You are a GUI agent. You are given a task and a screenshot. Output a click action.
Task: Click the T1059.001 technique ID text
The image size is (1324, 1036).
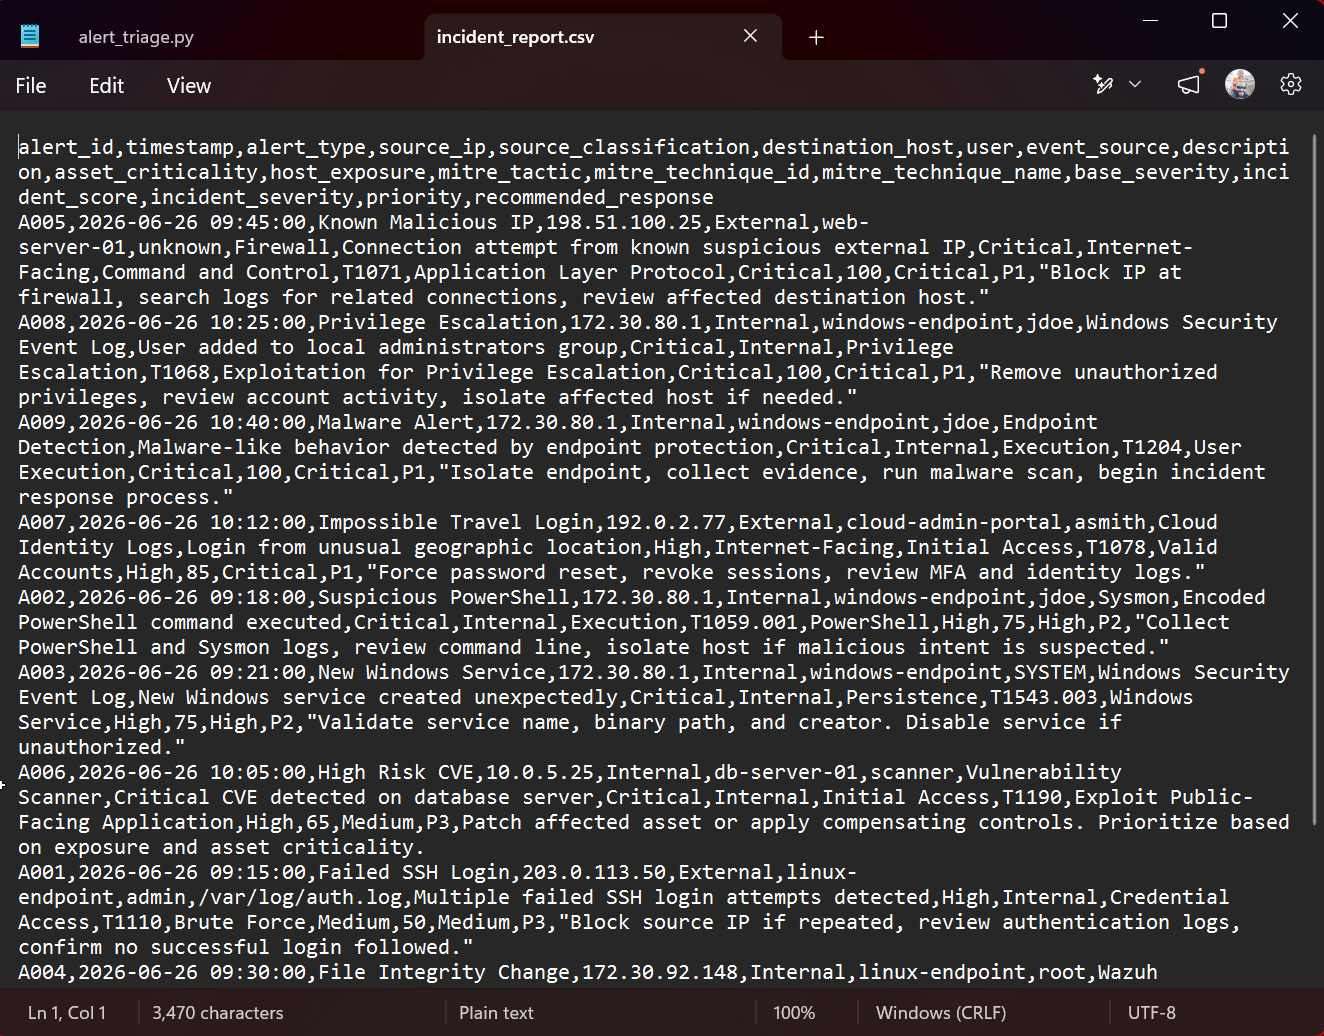(x=744, y=622)
